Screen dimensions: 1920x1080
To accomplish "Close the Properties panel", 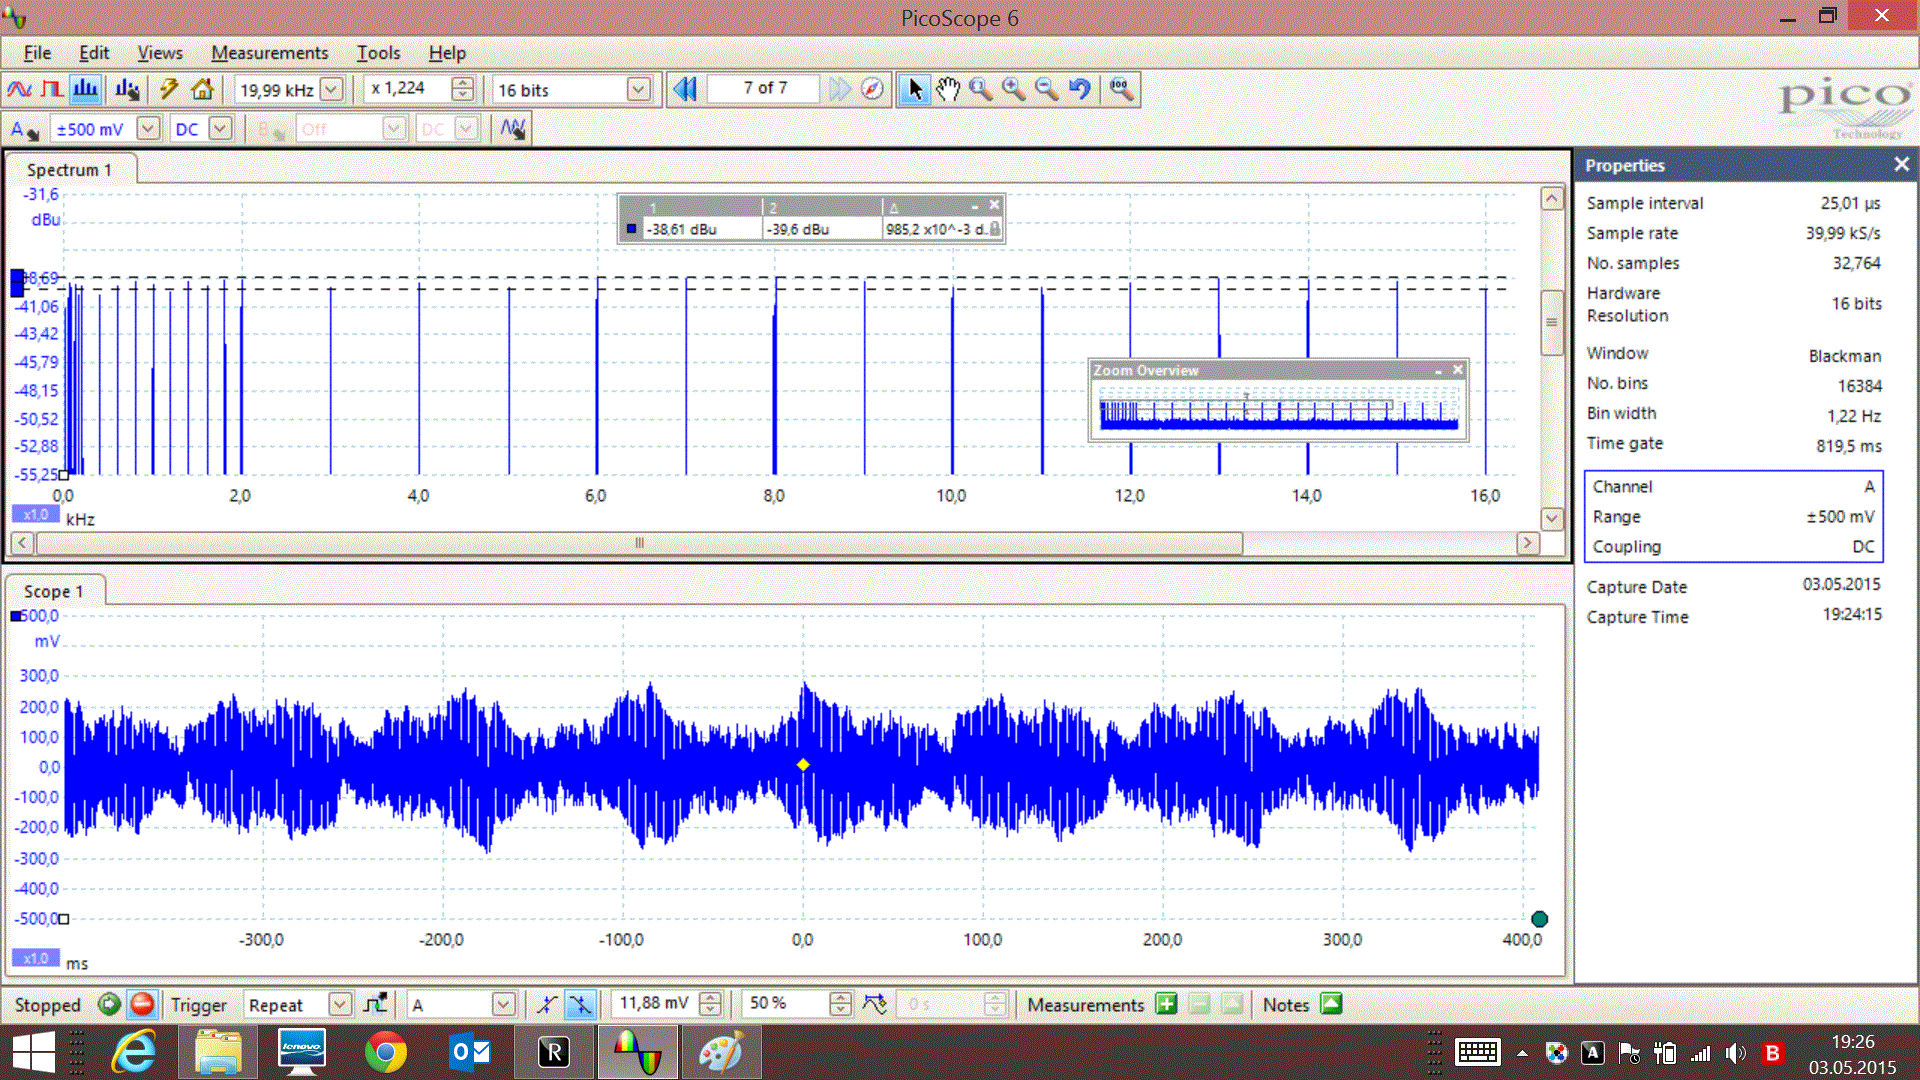I will (x=1901, y=164).
